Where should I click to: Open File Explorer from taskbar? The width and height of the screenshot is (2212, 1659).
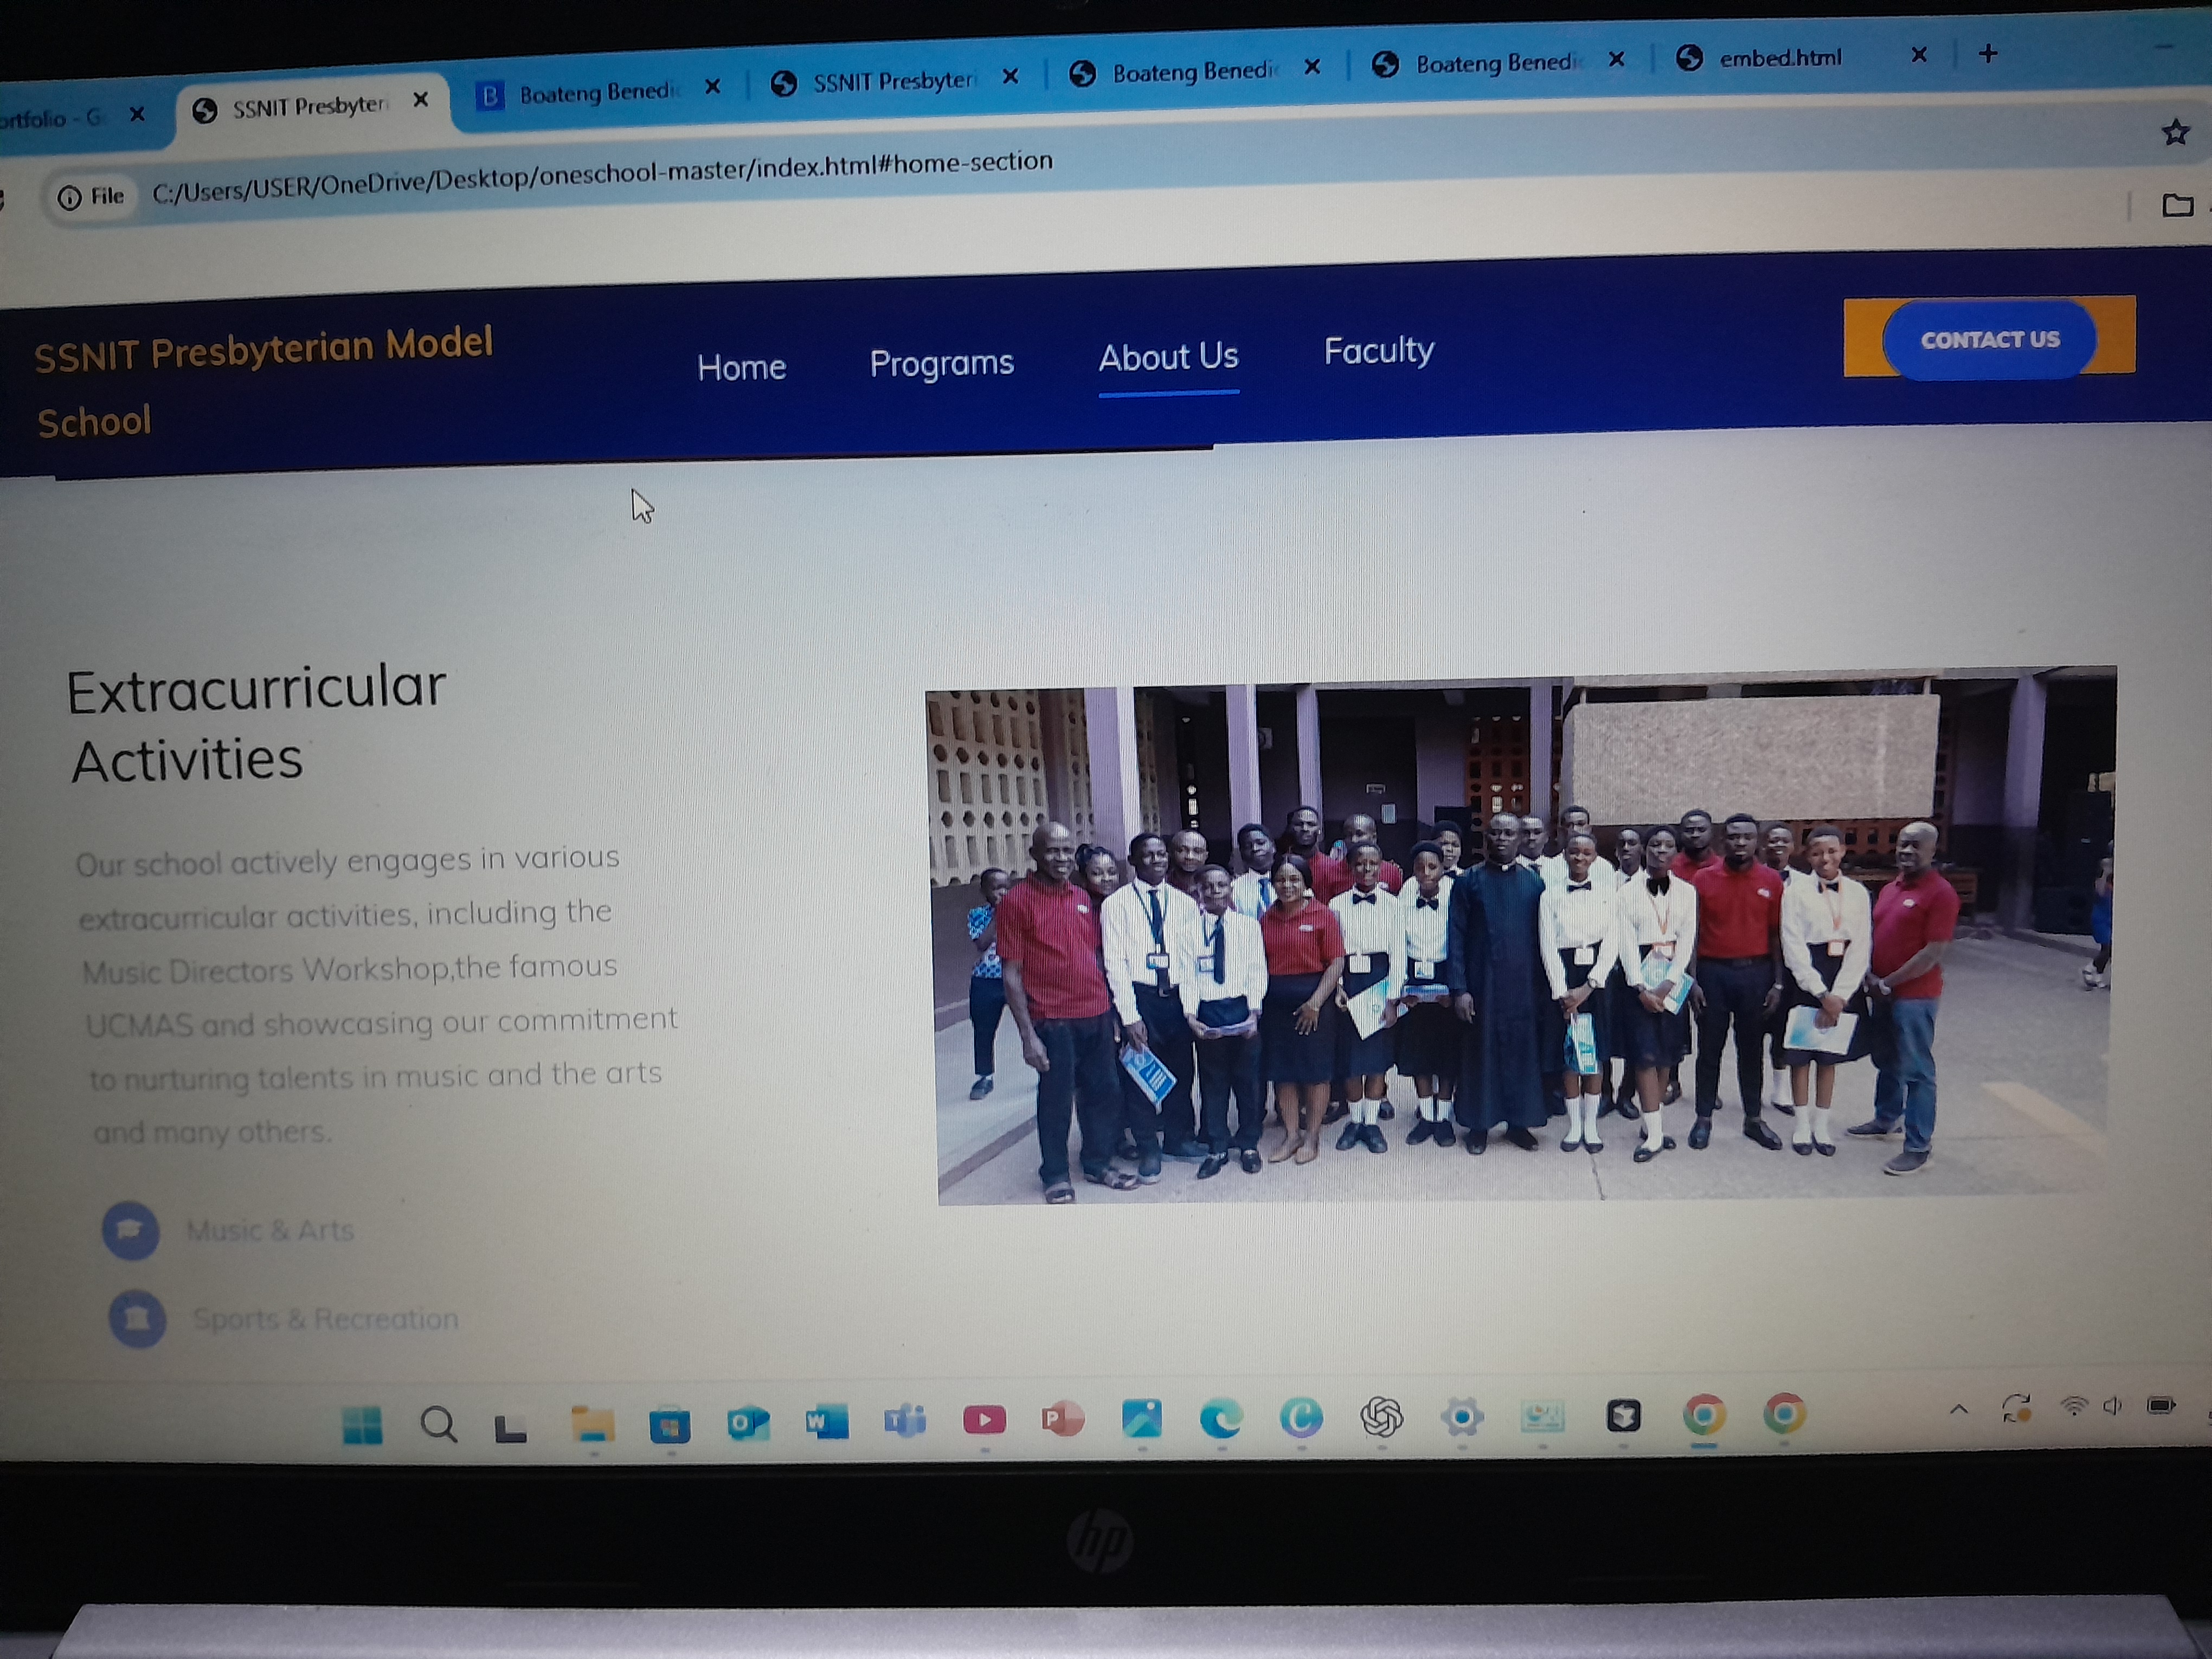click(592, 1424)
